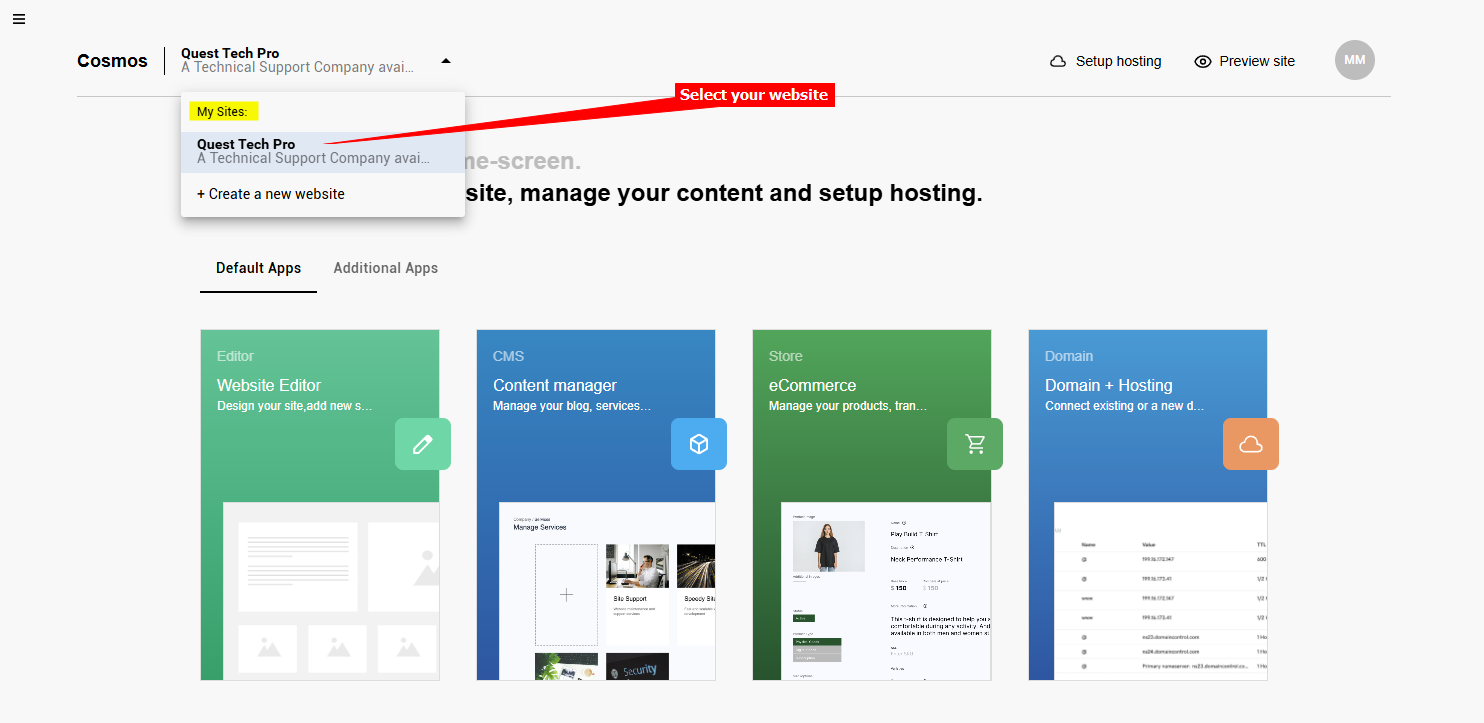Click the Domain DNS records preview thumbnail

pos(1160,590)
